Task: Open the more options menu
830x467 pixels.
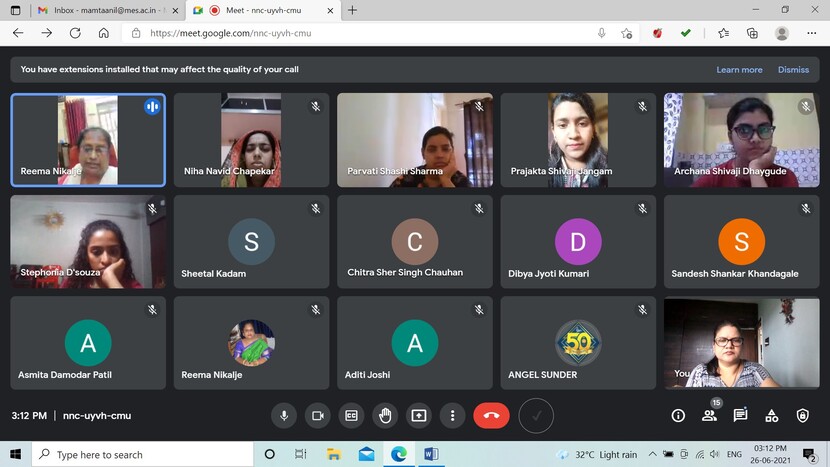Action: click(453, 415)
